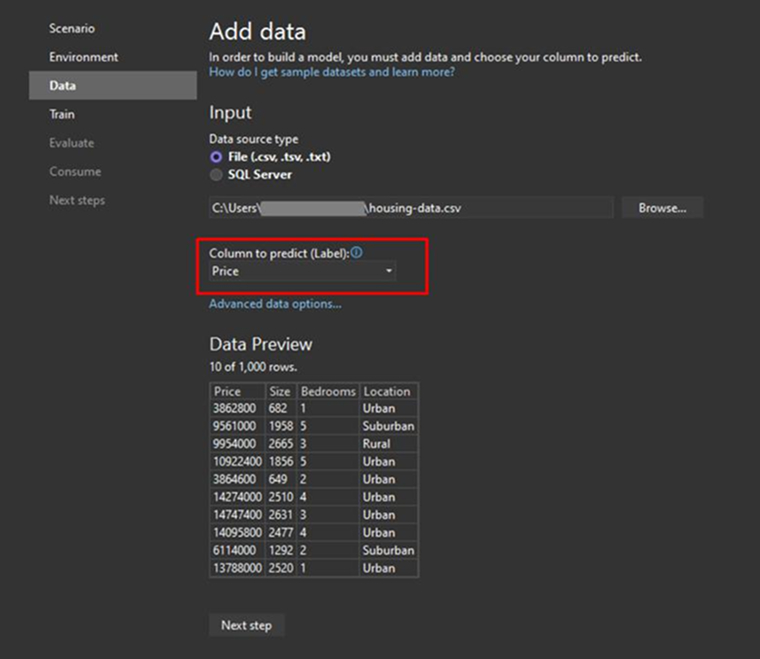Select the cell with price 3862800

[238, 408]
